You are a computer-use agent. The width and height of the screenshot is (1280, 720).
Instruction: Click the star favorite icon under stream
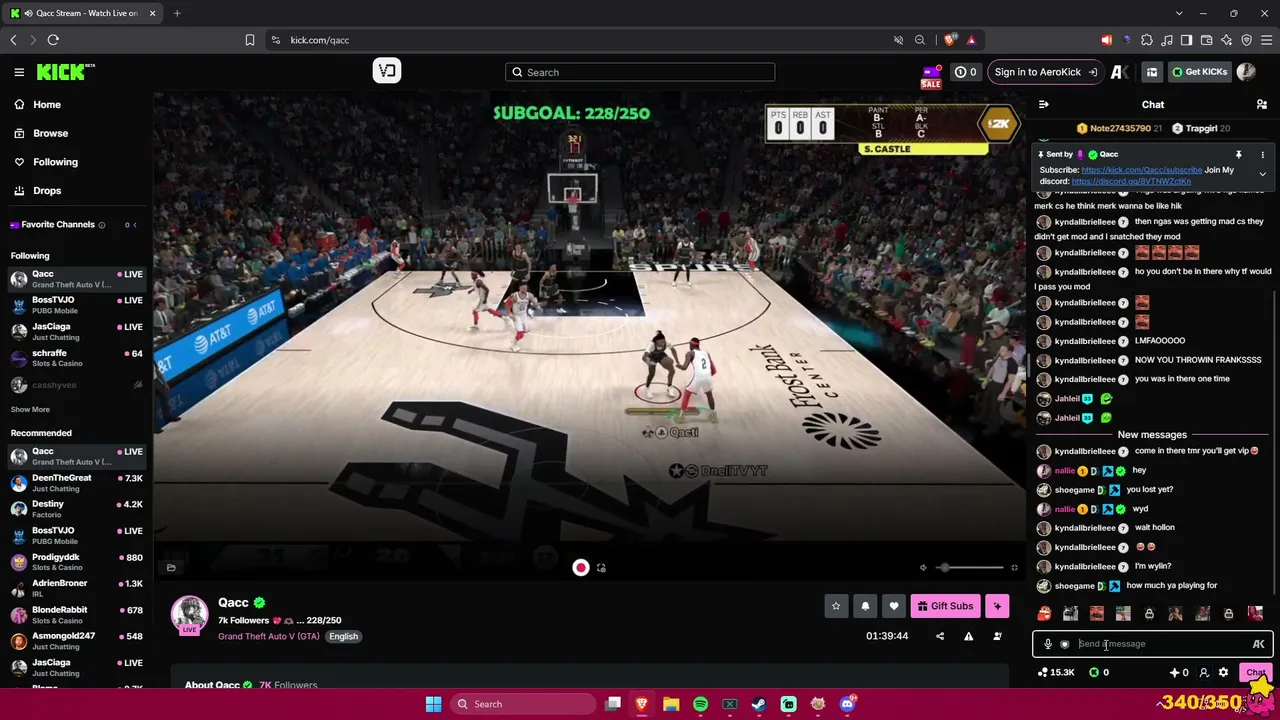click(836, 606)
